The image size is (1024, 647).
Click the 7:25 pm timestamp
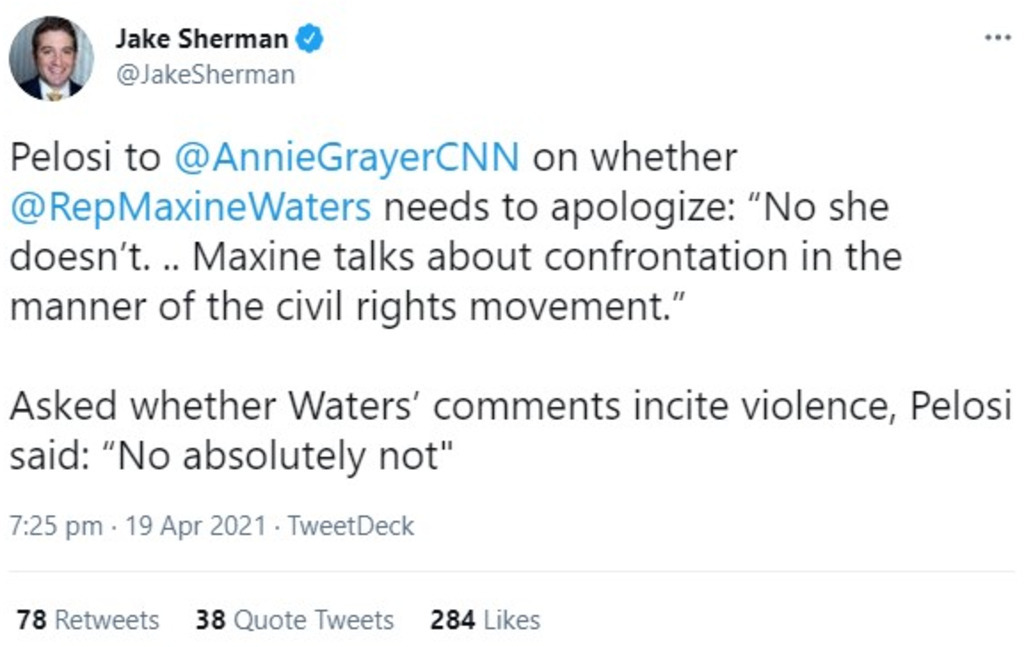point(56,526)
